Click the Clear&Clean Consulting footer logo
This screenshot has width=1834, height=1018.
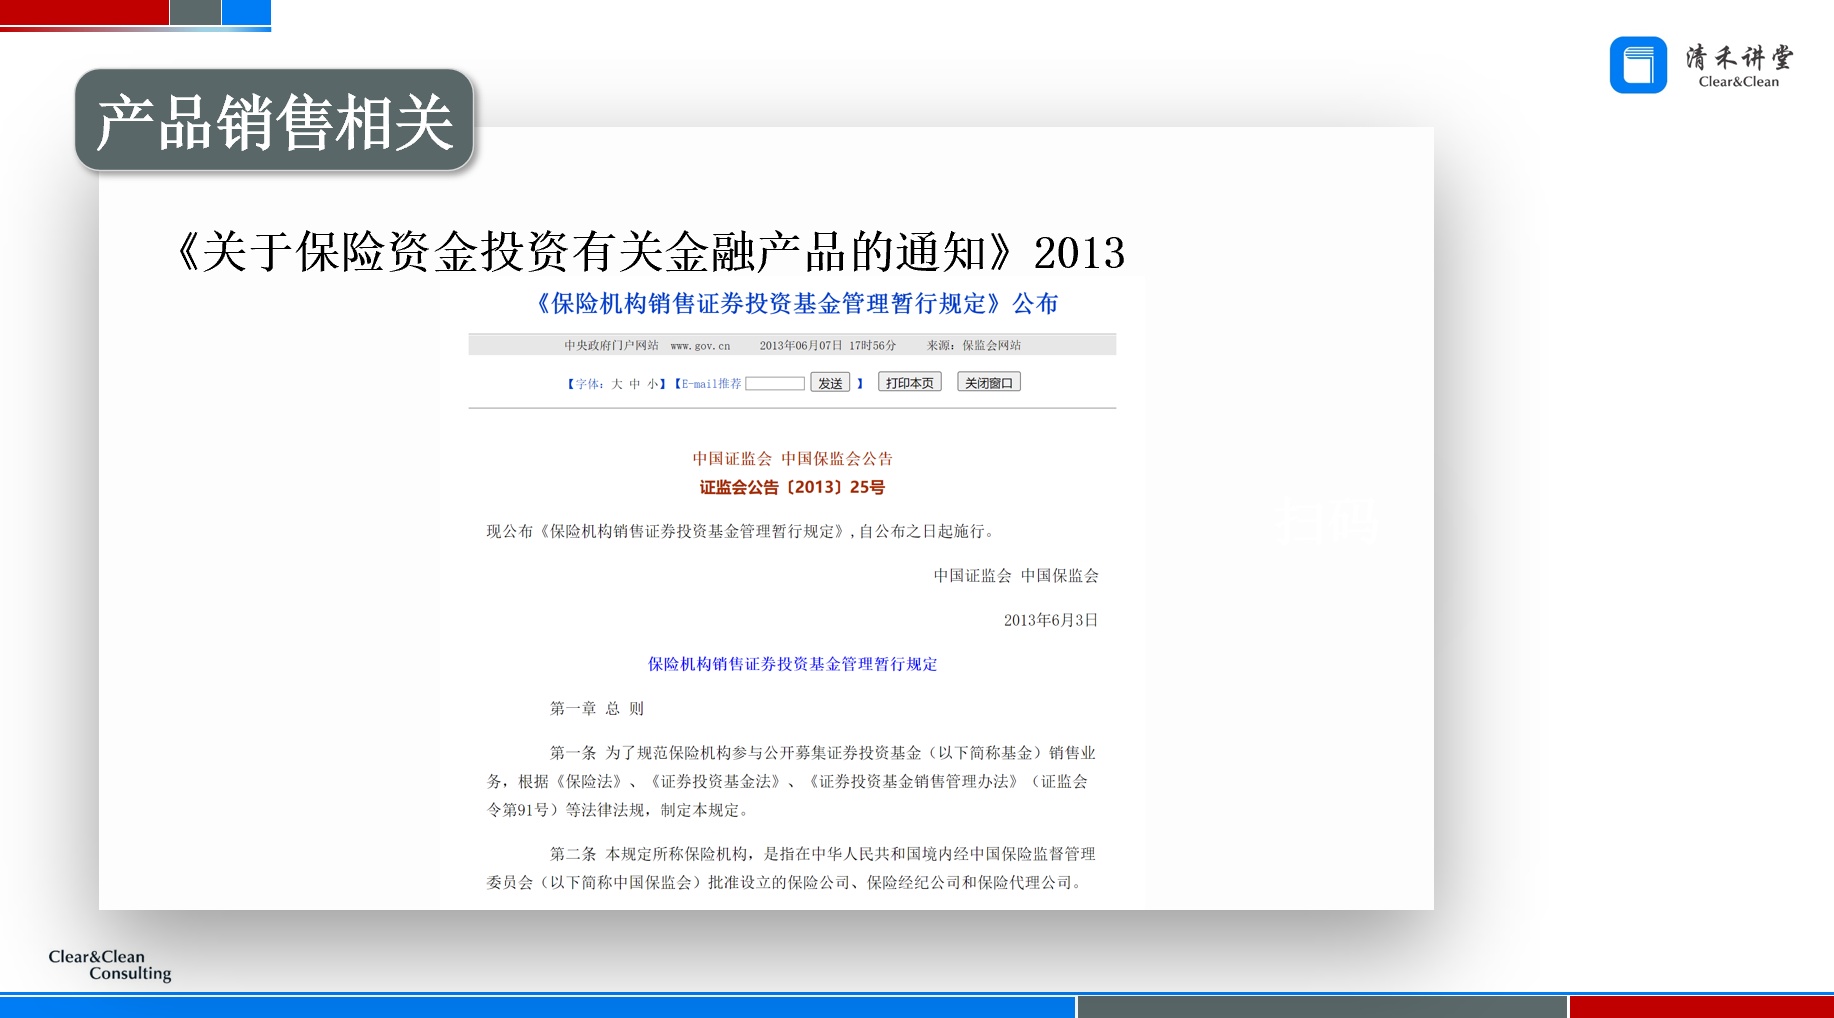coord(110,965)
